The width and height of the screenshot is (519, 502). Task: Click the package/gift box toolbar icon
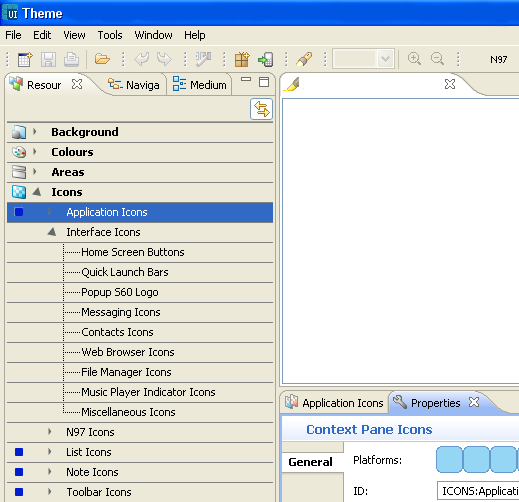coord(242,59)
